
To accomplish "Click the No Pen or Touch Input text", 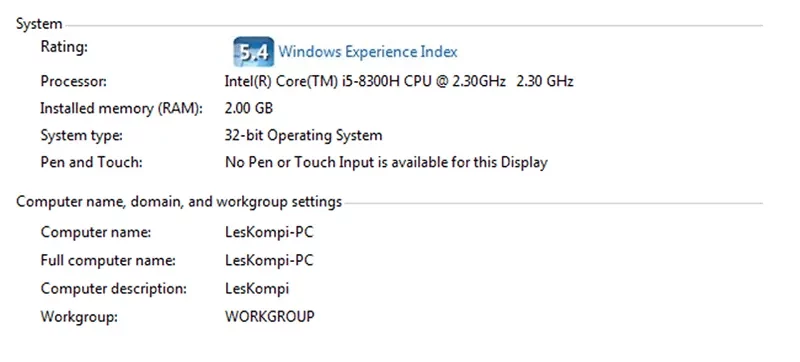I will (386, 162).
